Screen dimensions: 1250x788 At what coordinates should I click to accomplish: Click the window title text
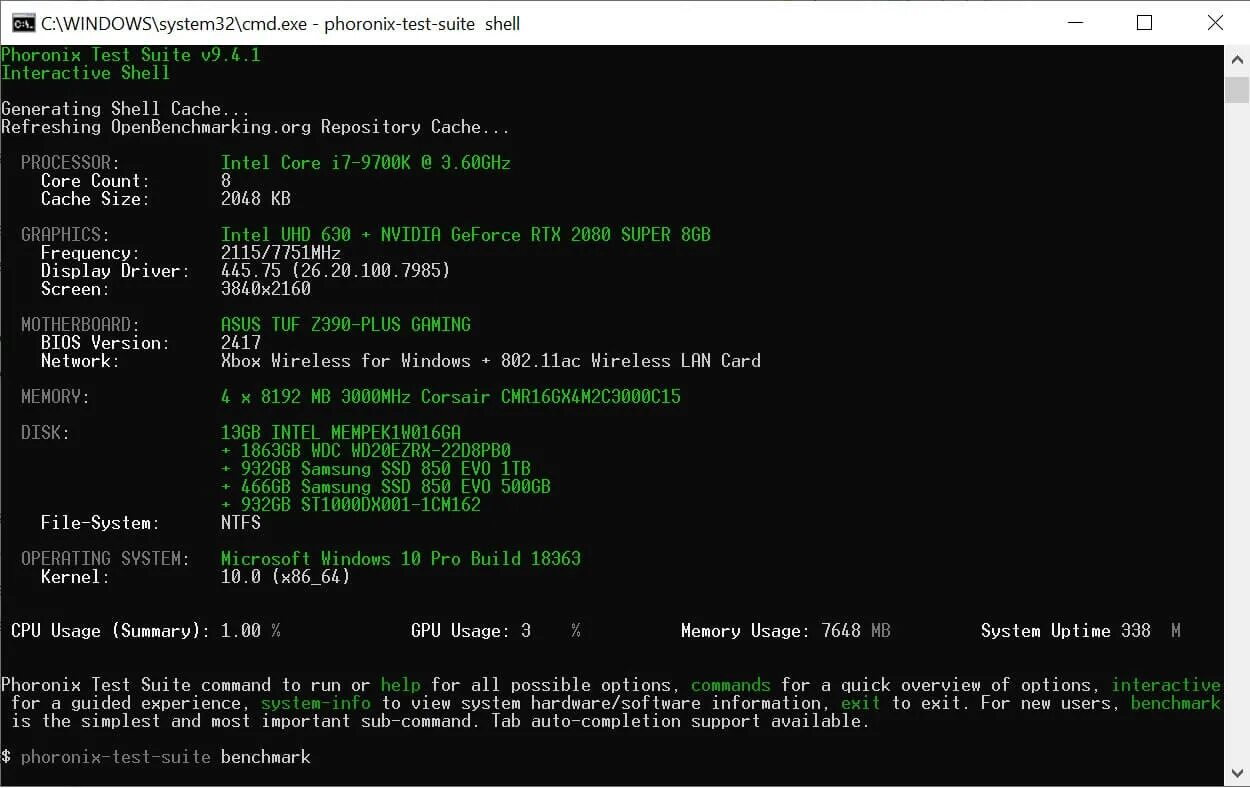(281, 23)
